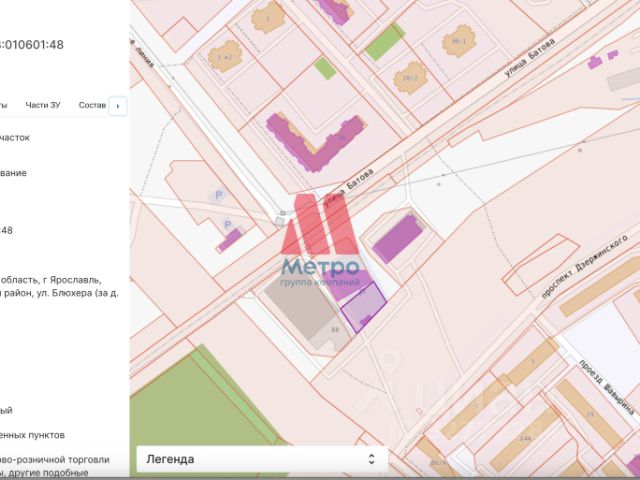This screenshot has width=640, height=480.
Task: Select the highlighted purple-outlined land parcel
Action: pos(364,307)
